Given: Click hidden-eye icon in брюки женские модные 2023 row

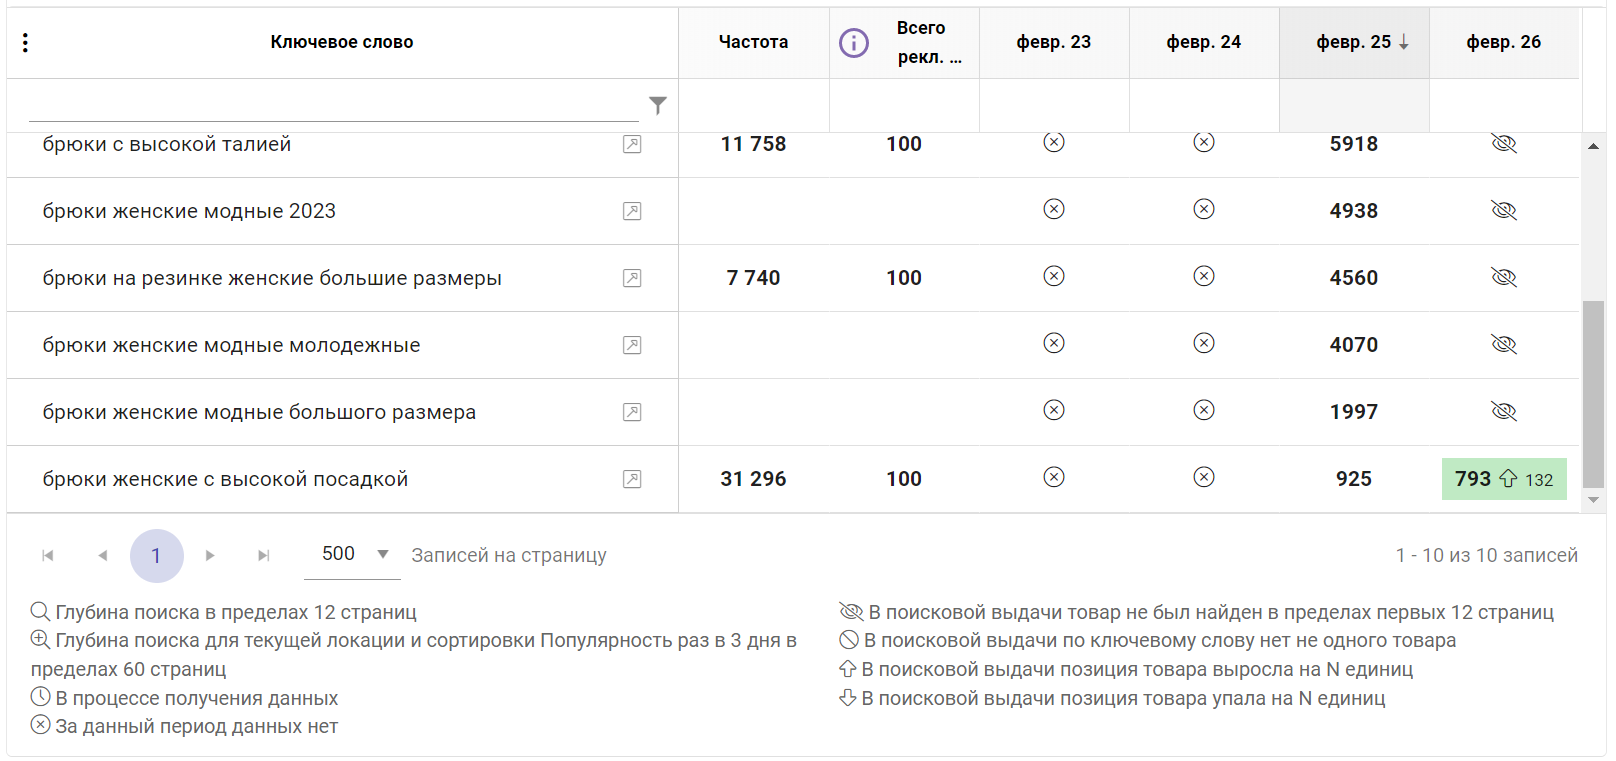Looking at the screenshot, I should point(1503,211).
